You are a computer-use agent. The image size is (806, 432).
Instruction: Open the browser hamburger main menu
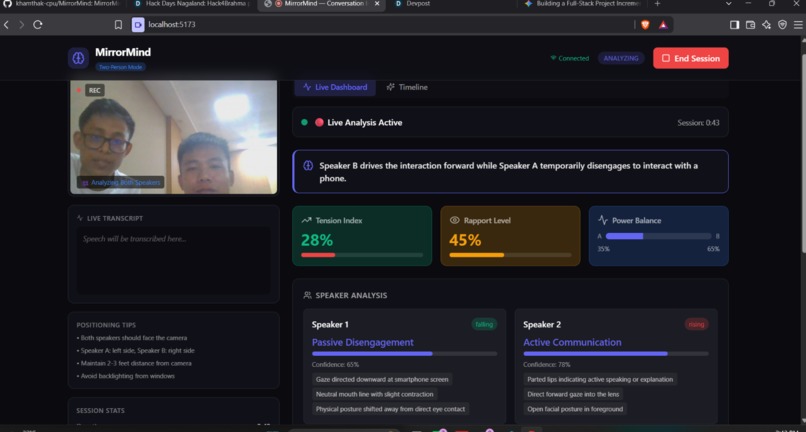[x=798, y=25]
